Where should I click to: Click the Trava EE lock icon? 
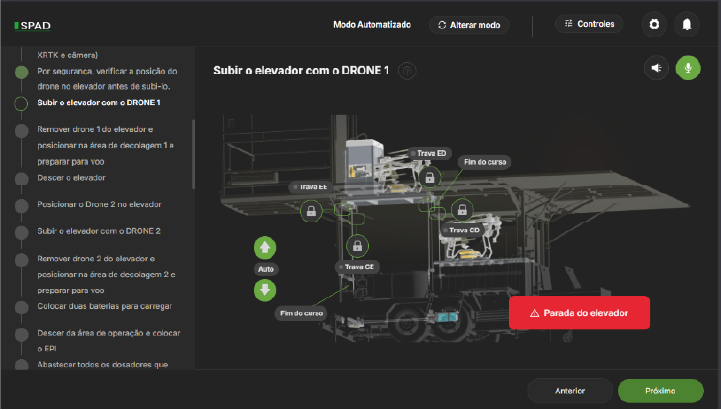[x=312, y=210]
